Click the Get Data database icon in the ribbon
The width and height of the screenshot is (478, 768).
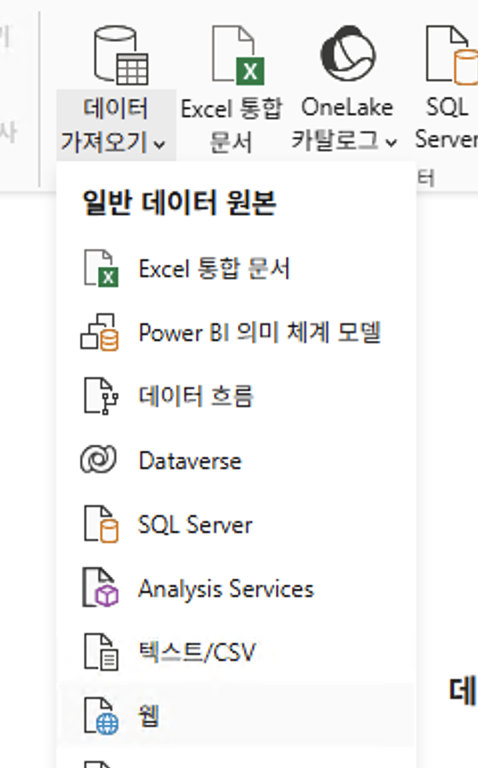121,55
